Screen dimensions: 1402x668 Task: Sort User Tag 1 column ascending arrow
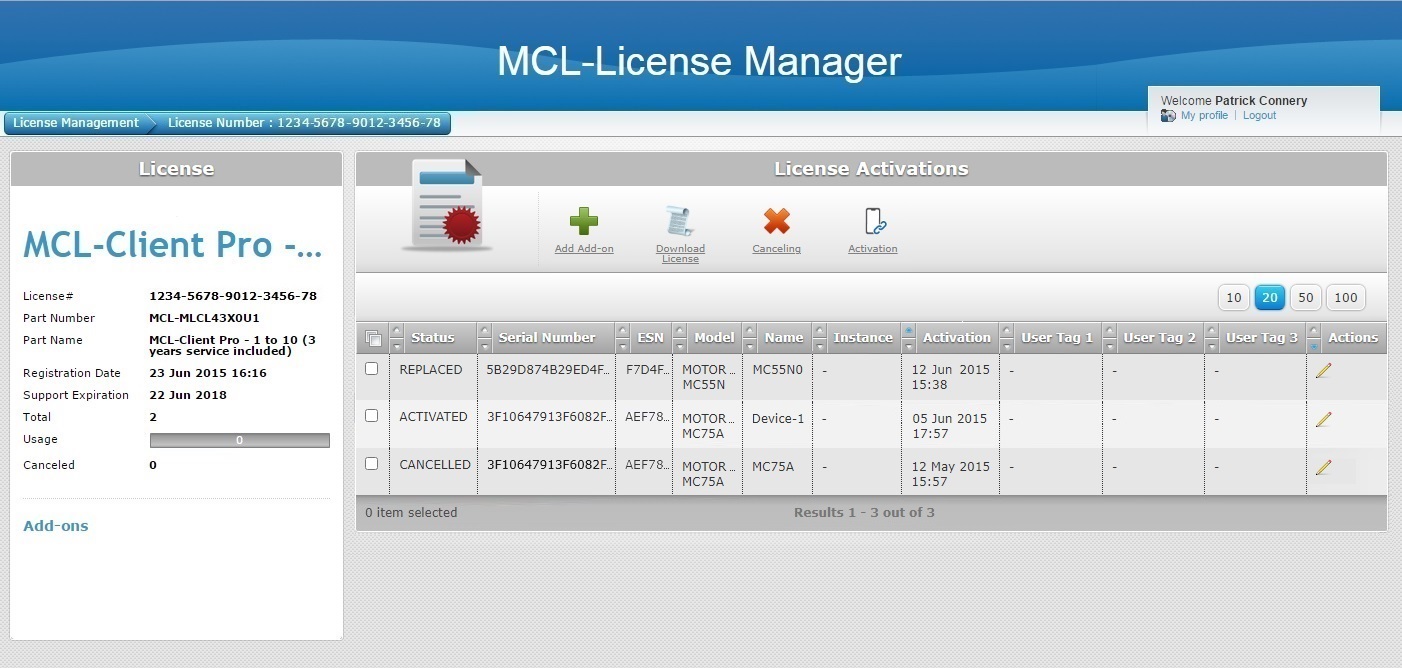pyautogui.click(x=1007, y=330)
